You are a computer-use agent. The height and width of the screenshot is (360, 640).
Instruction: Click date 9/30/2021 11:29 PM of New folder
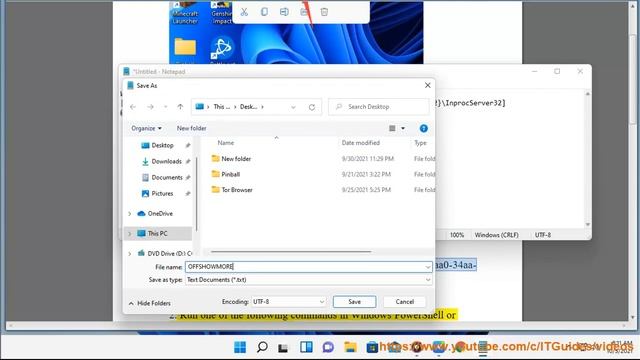point(368,159)
